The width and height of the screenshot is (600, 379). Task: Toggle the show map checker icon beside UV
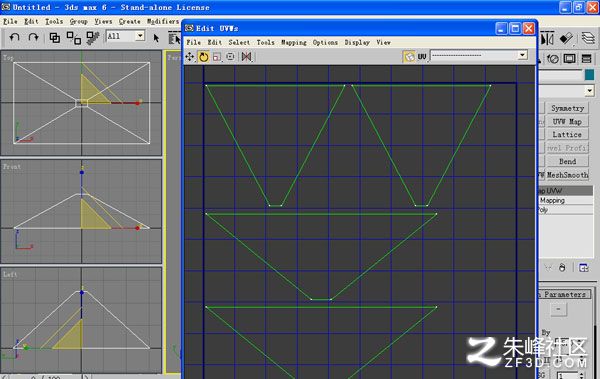click(x=409, y=57)
